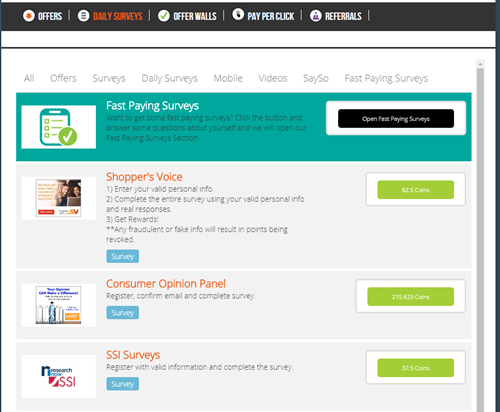Show All offers filter

(29, 78)
